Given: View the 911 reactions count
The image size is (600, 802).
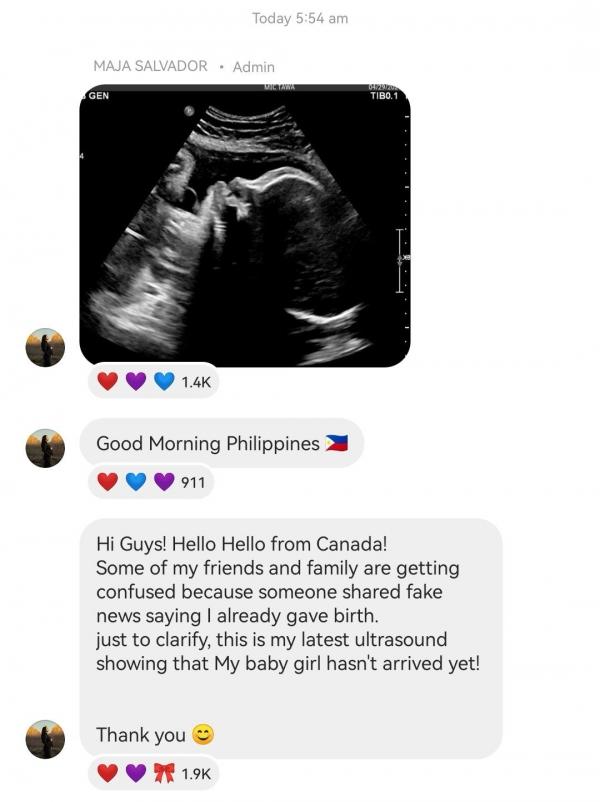Looking at the screenshot, I should click(193, 482).
